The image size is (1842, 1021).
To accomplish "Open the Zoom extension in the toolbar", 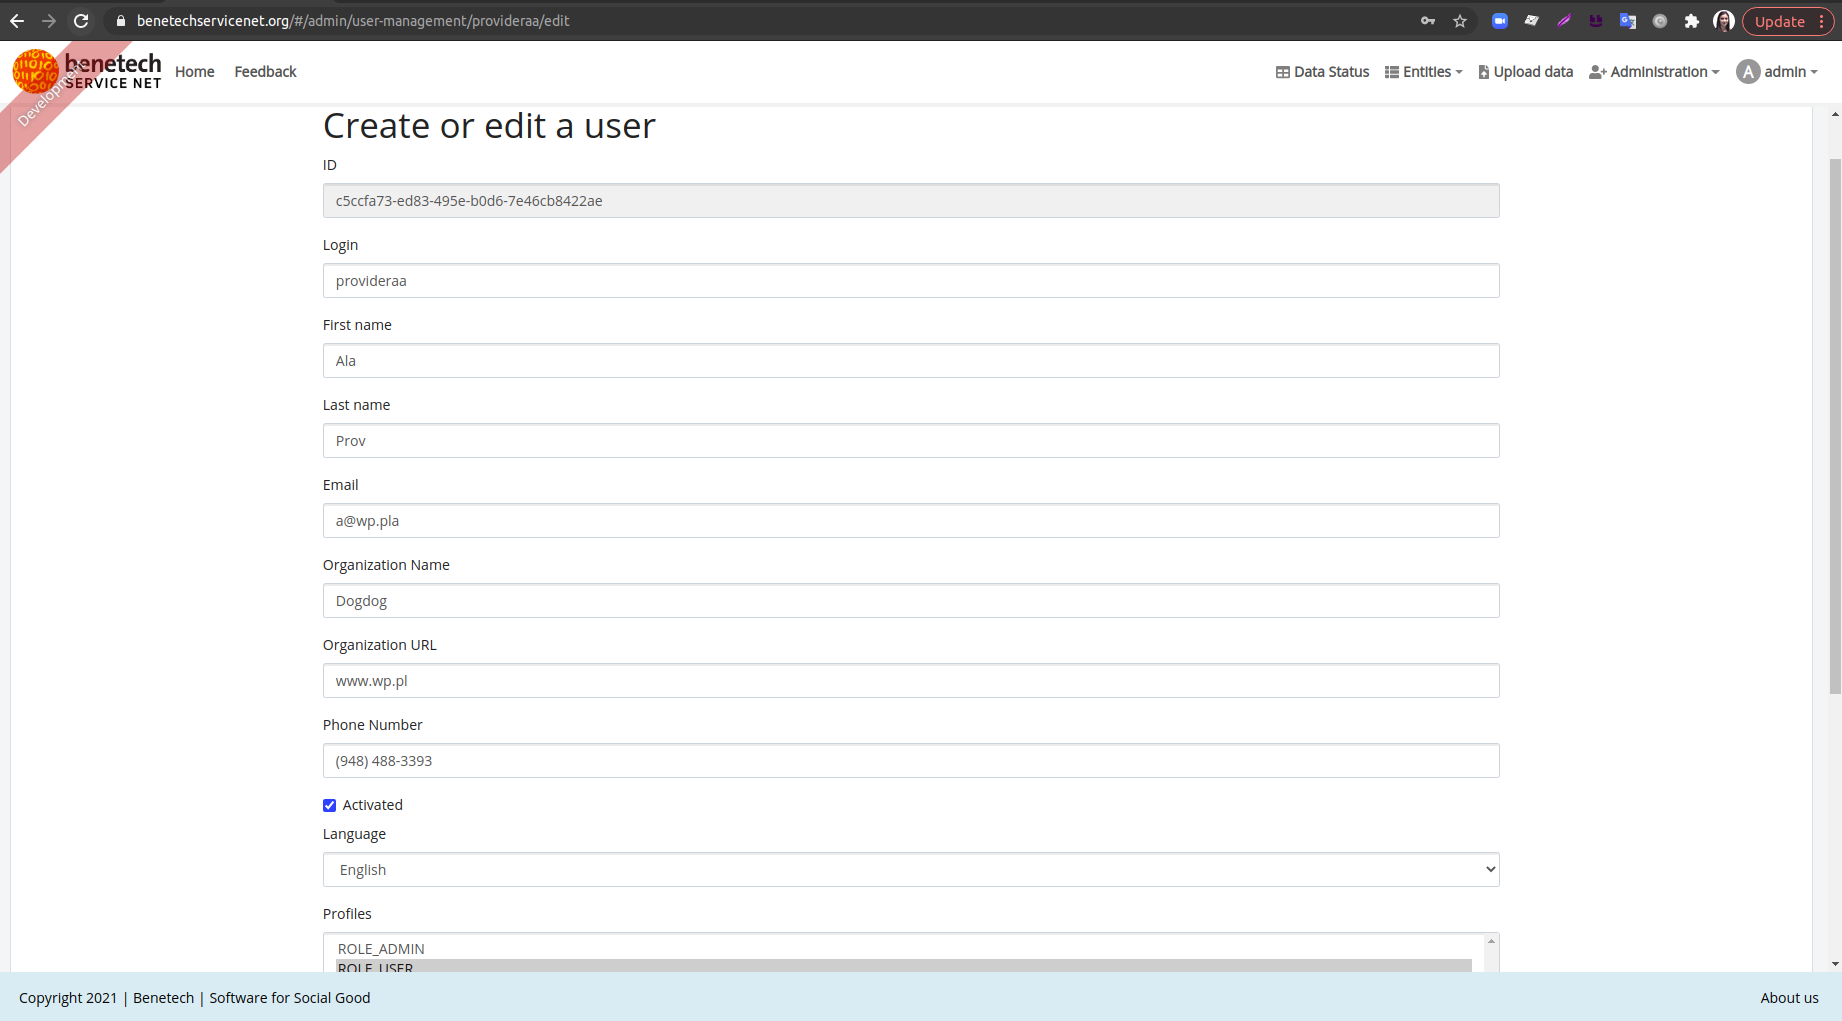I will pyautogui.click(x=1500, y=20).
